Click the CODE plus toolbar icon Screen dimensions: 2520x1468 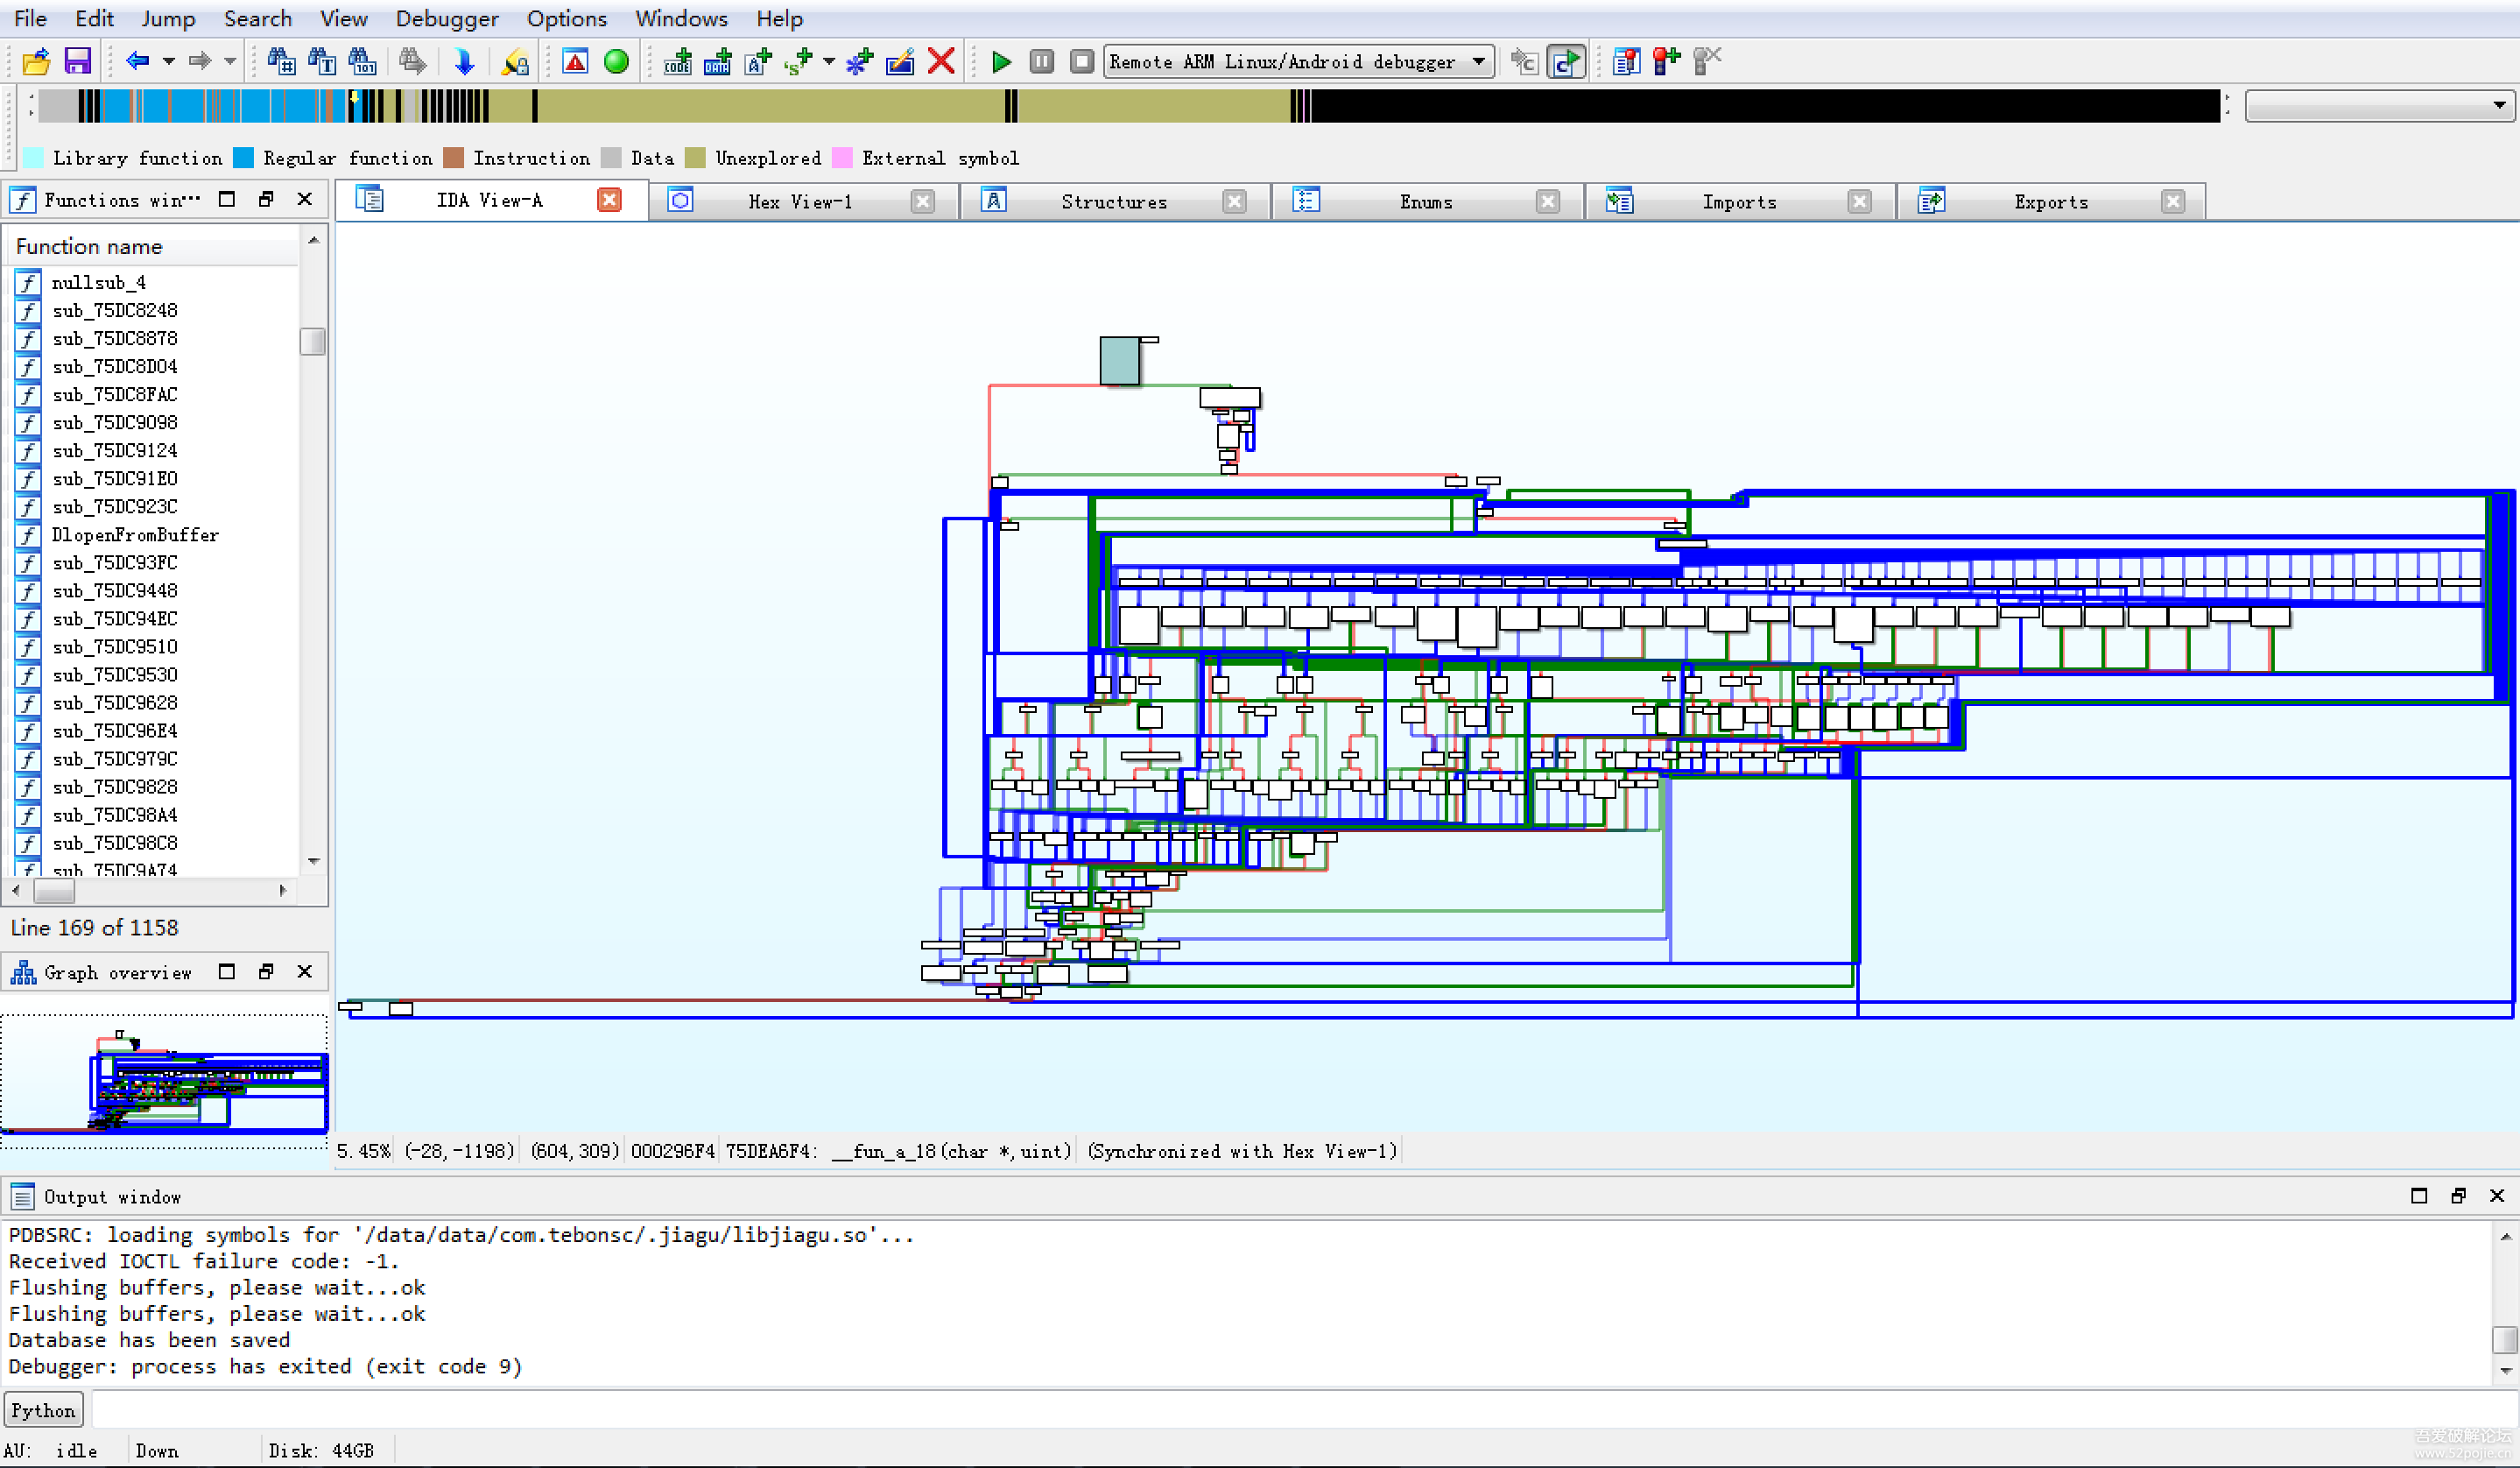(677, 62)
